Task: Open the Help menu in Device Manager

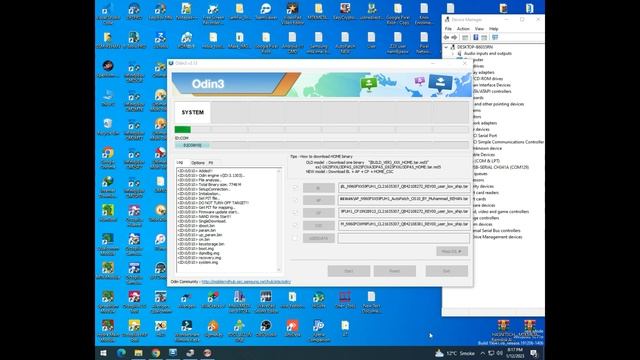Action: pos(493,29)
